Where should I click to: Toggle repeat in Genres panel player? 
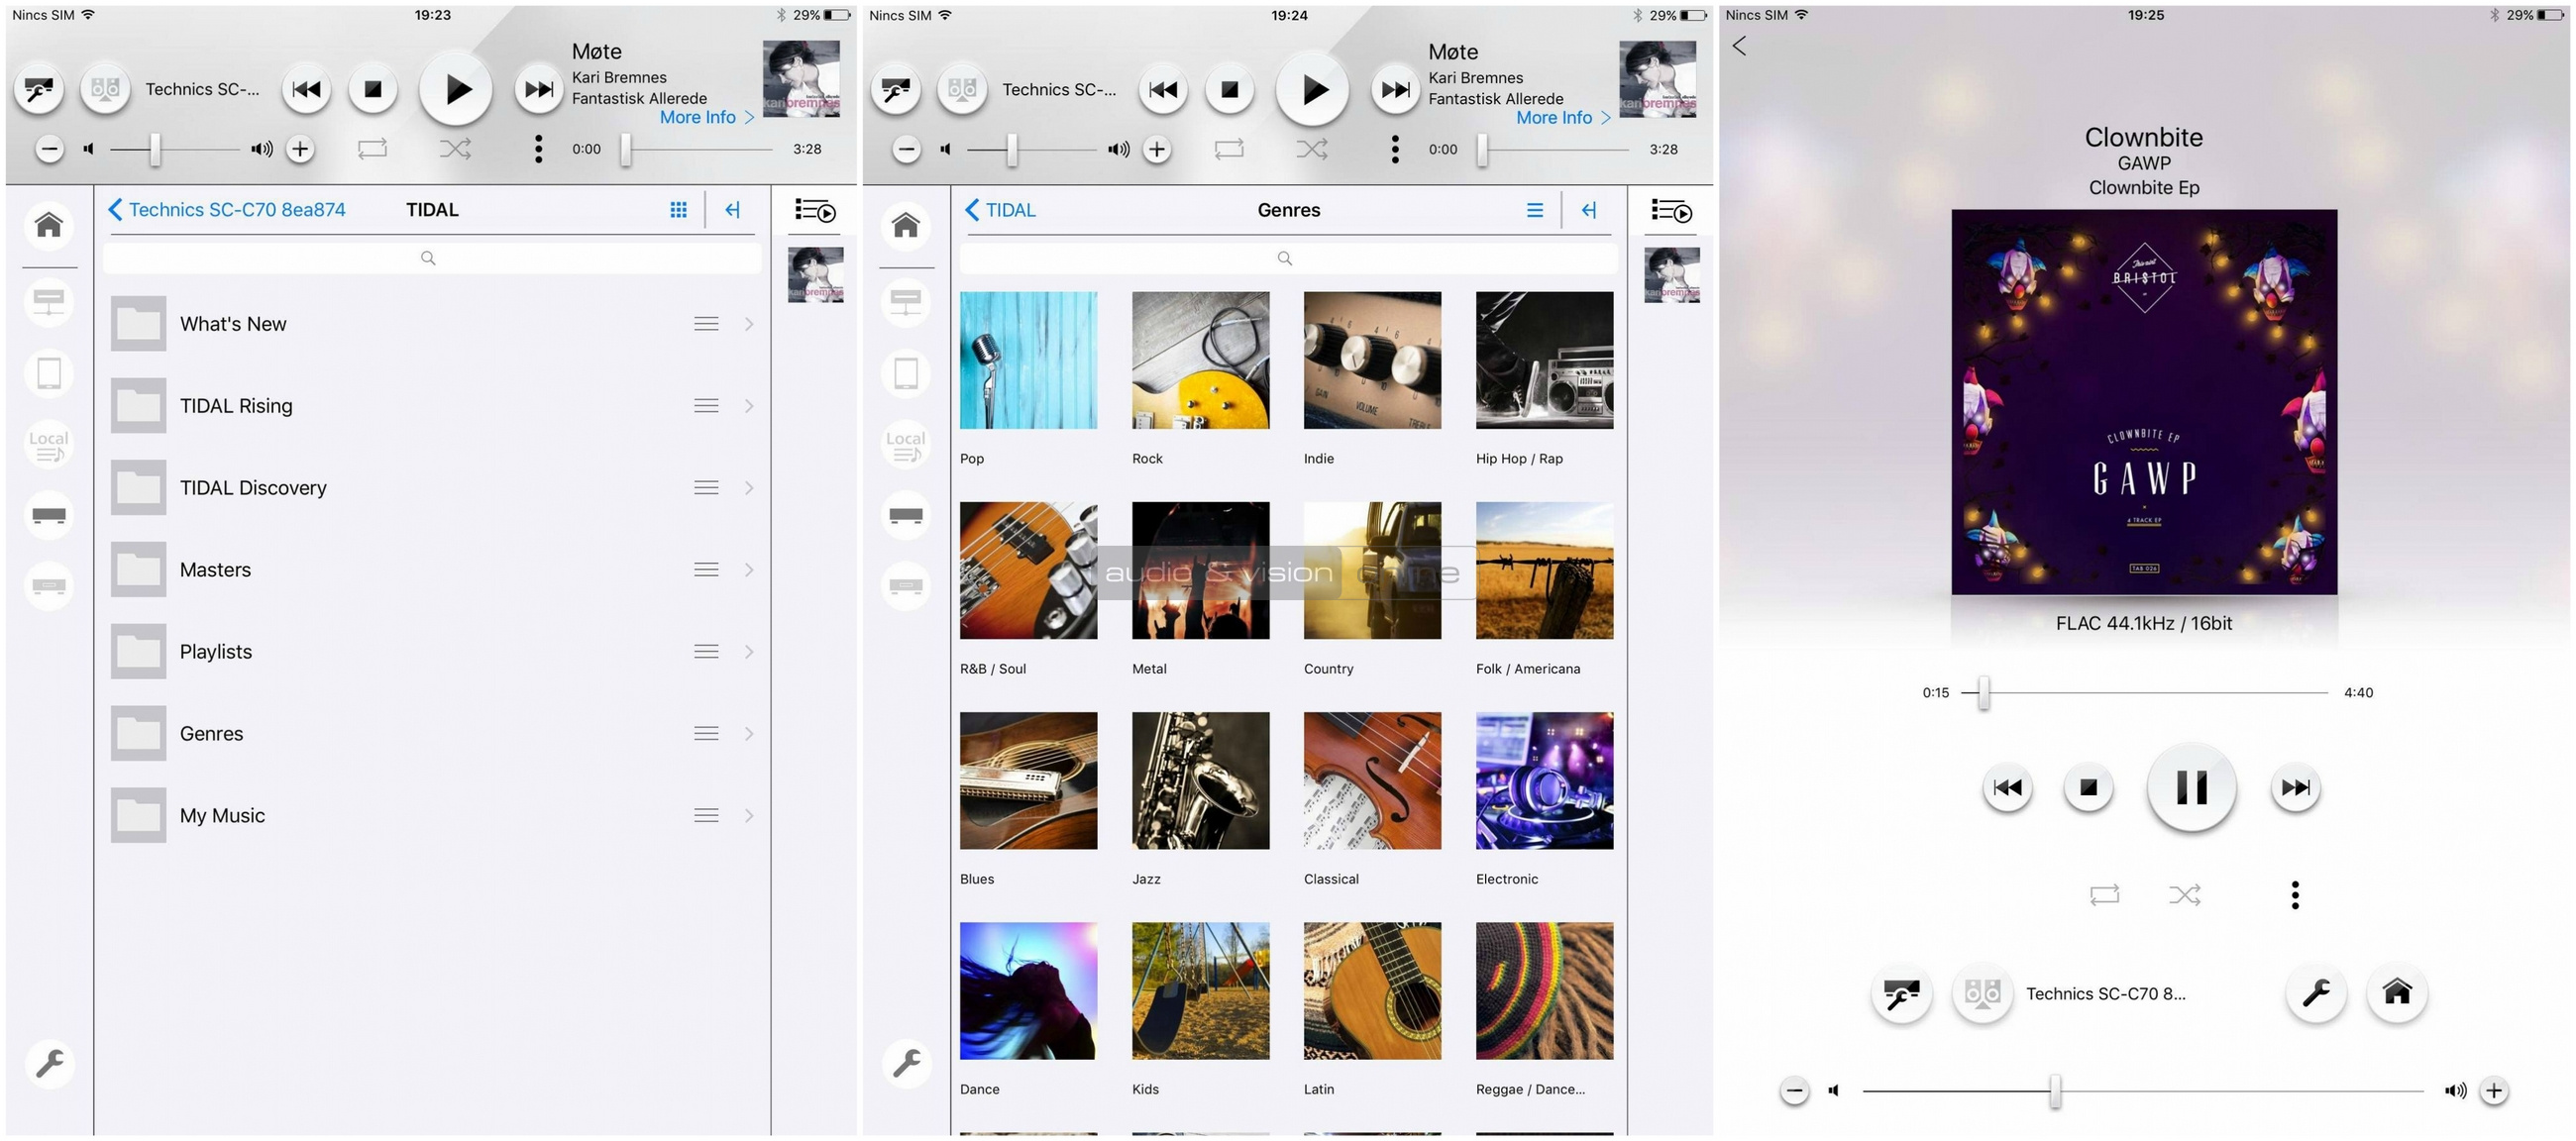pos(1229,149)
